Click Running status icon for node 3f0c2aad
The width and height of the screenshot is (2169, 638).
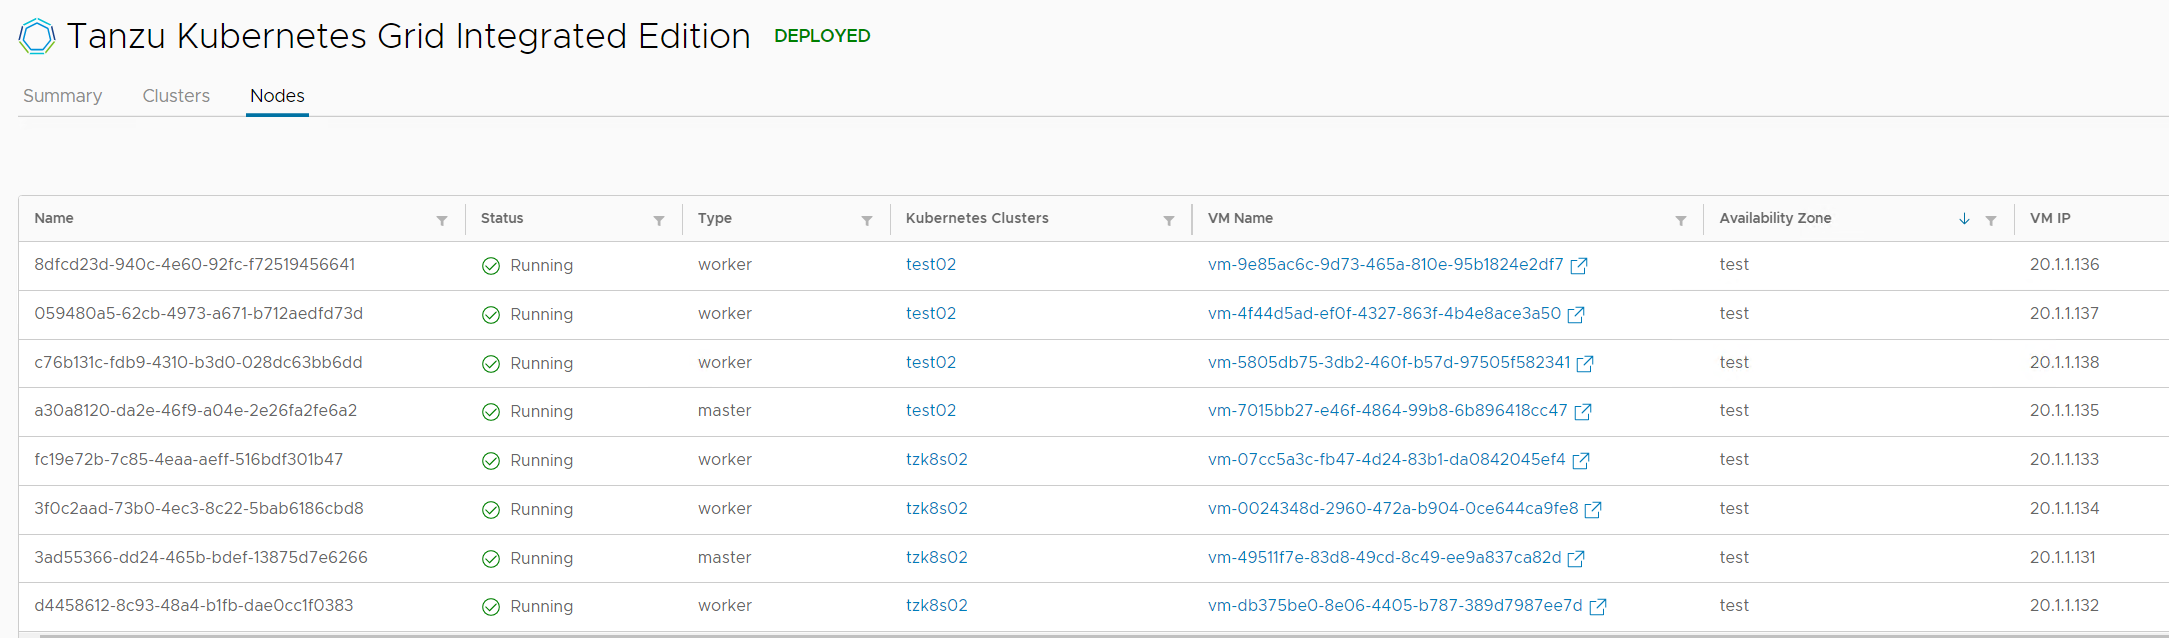tap(491, 510)
